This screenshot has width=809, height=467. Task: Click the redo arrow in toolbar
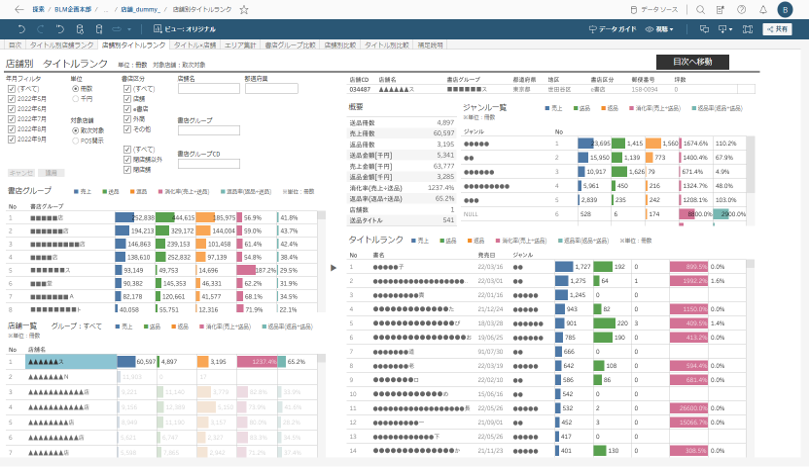[x=42, y=30]
